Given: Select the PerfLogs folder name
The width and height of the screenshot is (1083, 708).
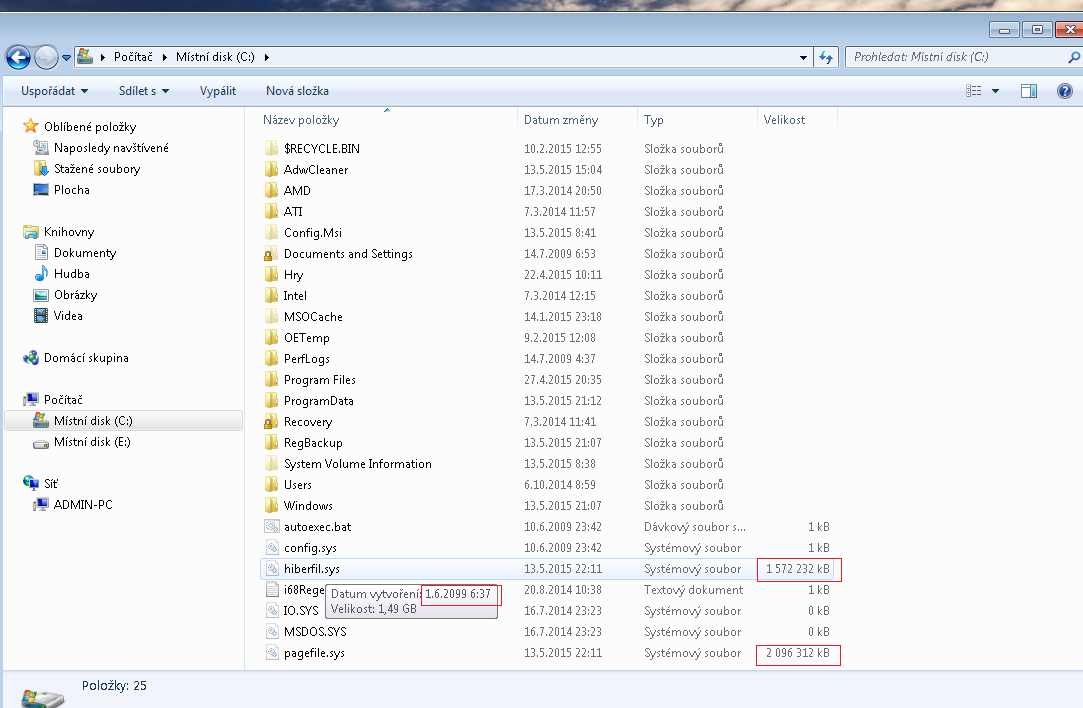Looking at the screenshot, I should tap(307, 359).
